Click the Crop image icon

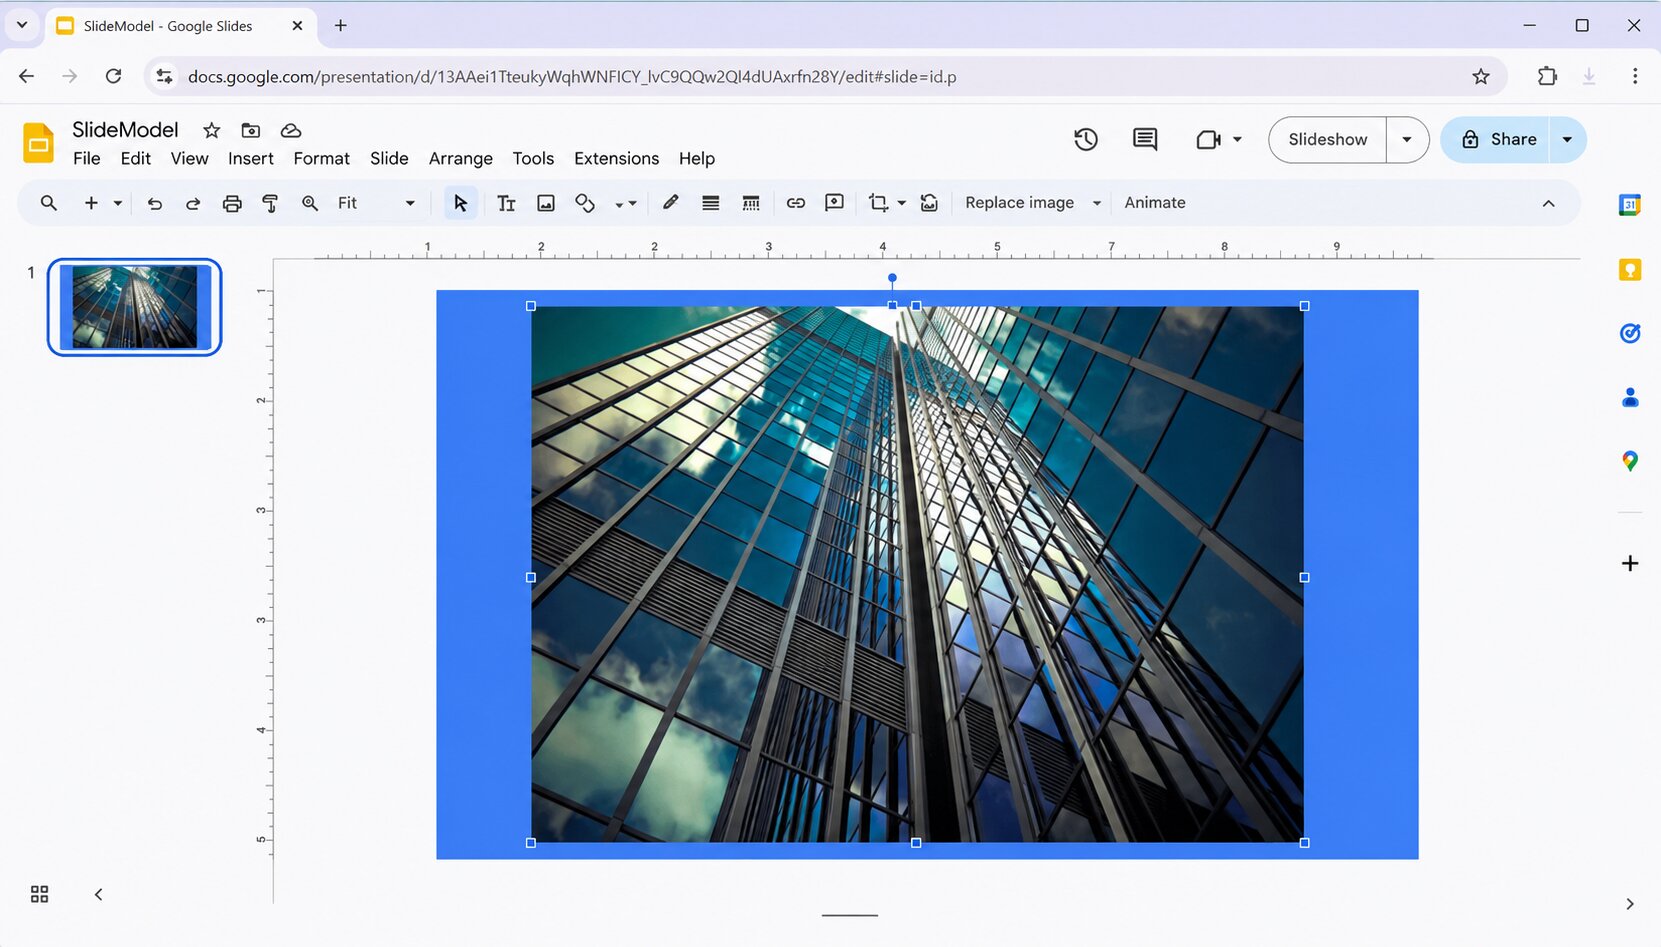[x=878, y=203]
